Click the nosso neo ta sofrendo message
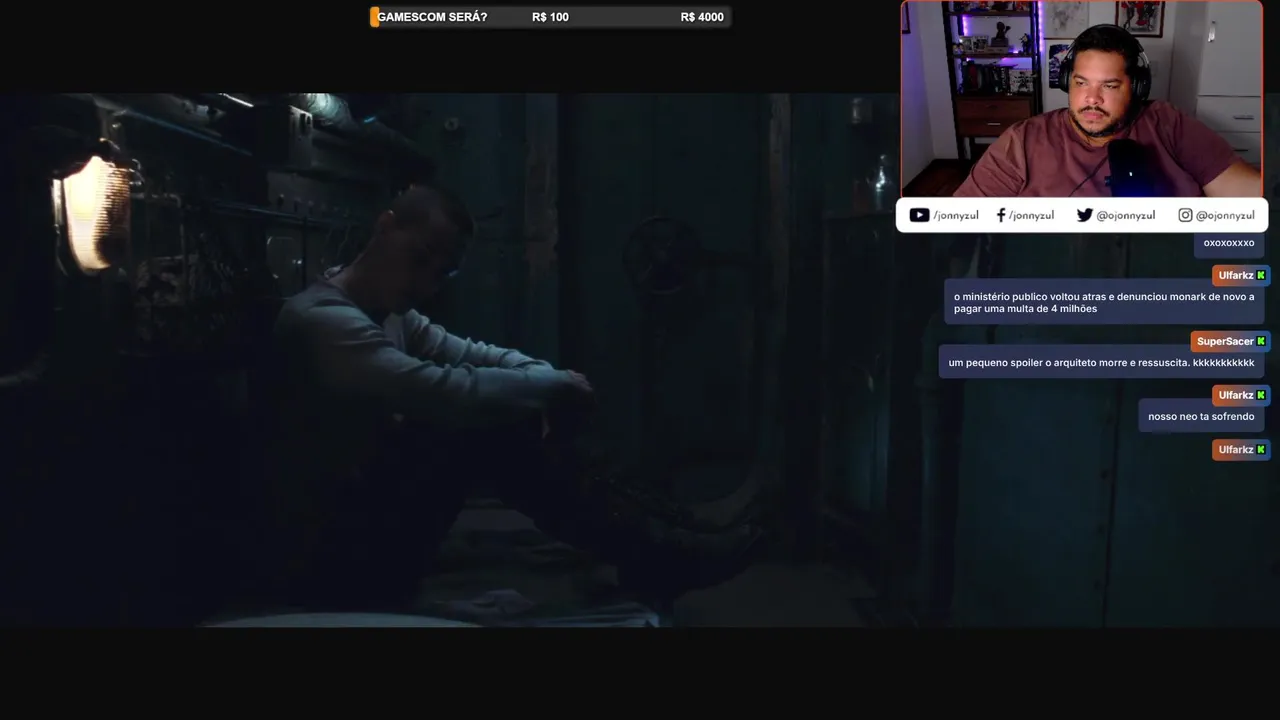This screenshot has width=1280, height=720. click(1201, 416)
